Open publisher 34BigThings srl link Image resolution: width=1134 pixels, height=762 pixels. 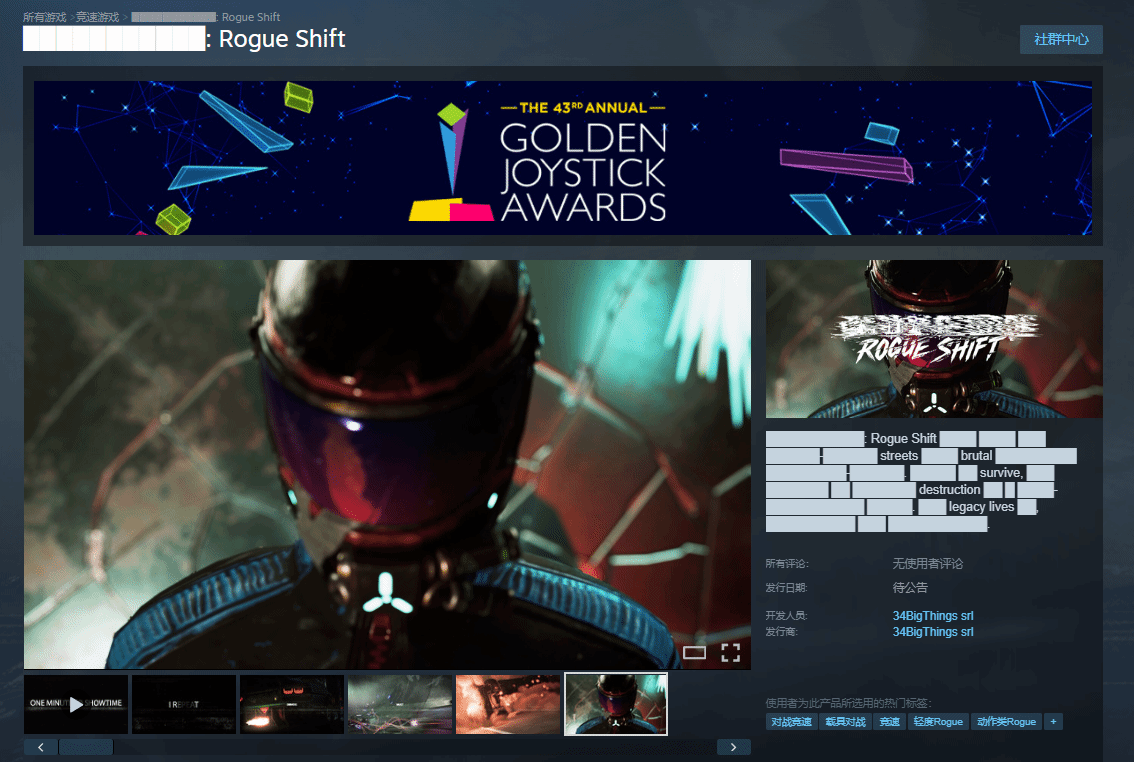pyautogui.click(x=932, y=632)
